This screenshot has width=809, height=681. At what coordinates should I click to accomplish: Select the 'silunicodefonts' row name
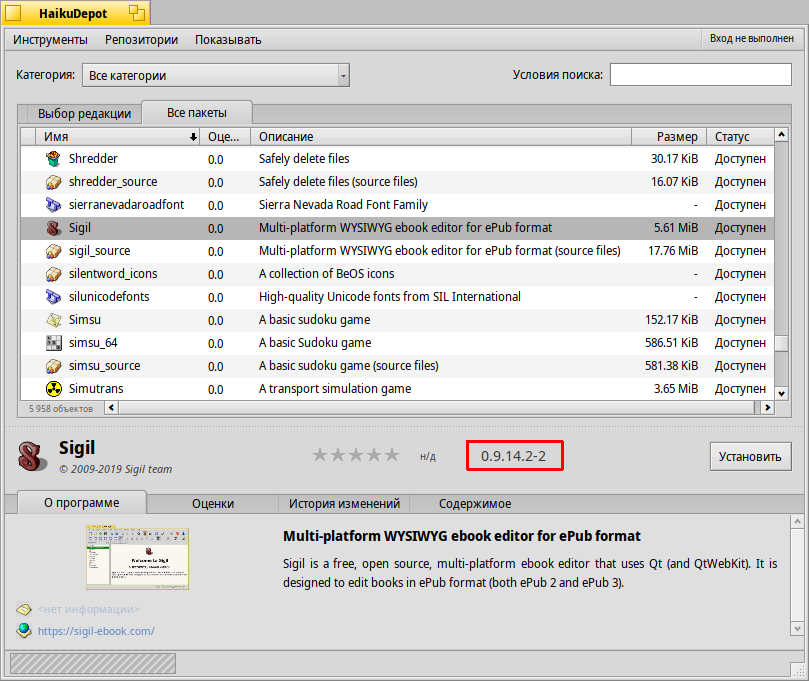point(109,297)
